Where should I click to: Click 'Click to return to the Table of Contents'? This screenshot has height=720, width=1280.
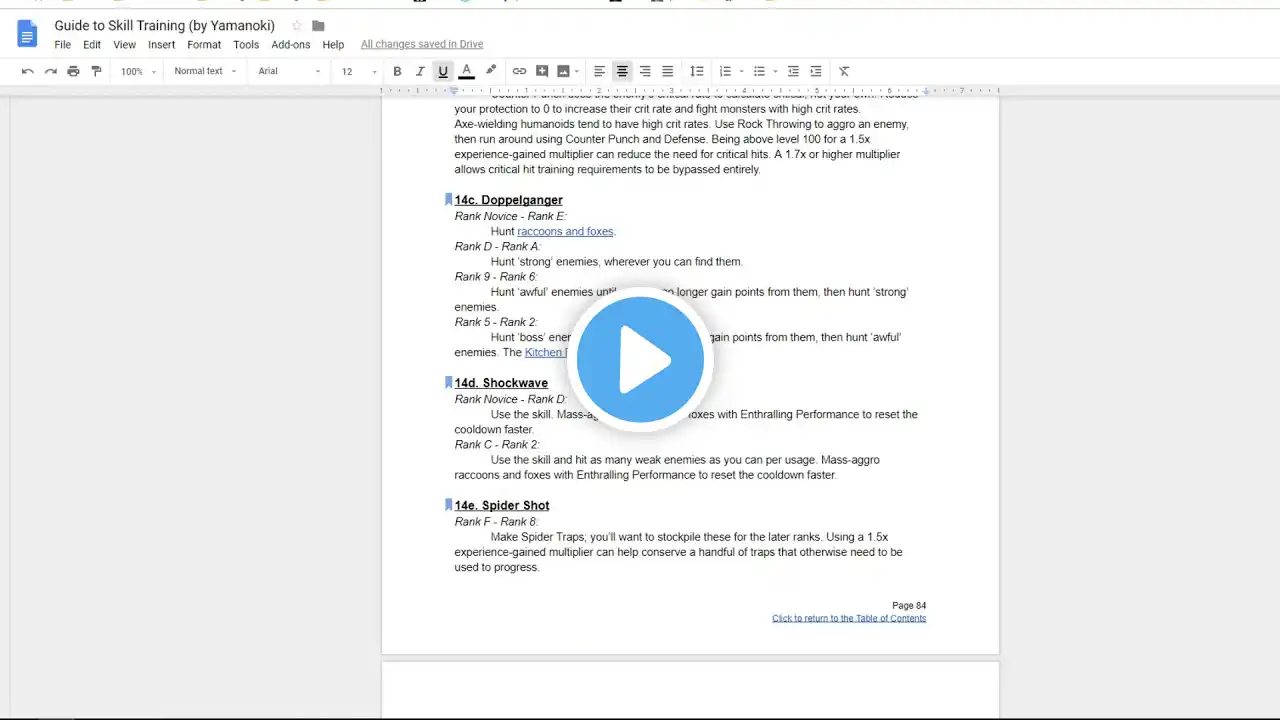click(849, 619)
